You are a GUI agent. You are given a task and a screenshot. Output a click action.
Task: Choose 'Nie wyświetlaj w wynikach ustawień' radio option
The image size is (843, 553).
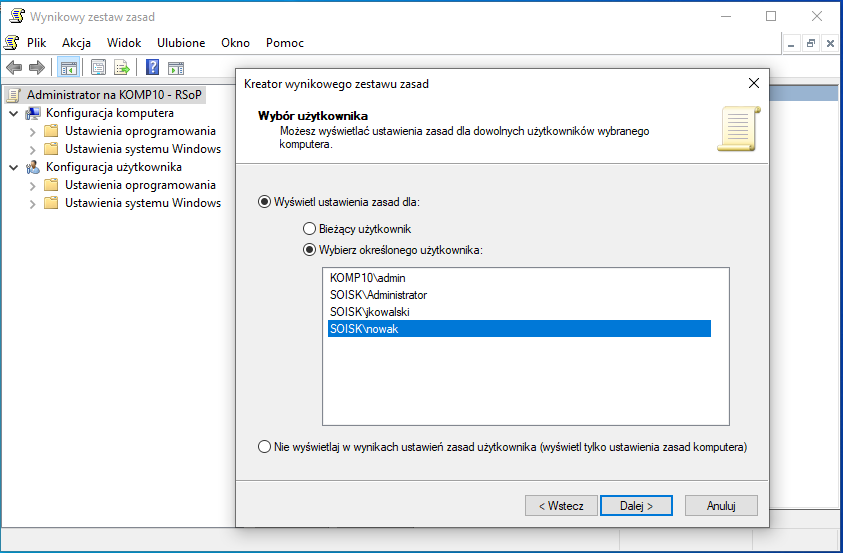click(x=265, y=446)
